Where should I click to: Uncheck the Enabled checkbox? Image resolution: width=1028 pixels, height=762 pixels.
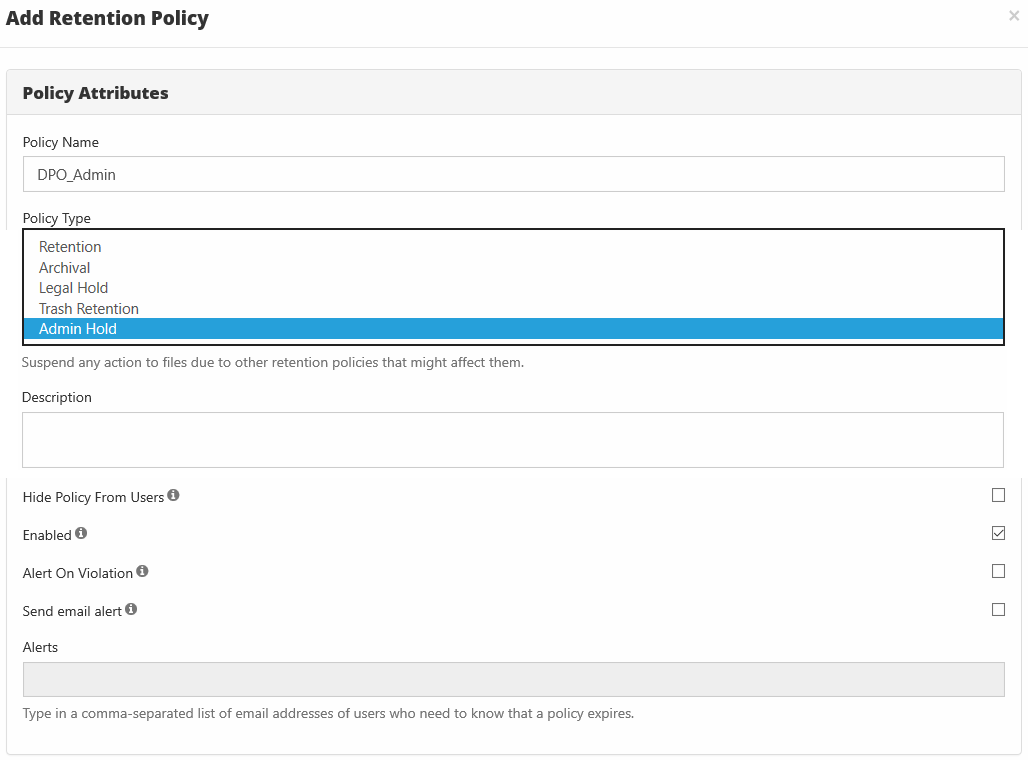pyautogui.click(x=998, y=533)
